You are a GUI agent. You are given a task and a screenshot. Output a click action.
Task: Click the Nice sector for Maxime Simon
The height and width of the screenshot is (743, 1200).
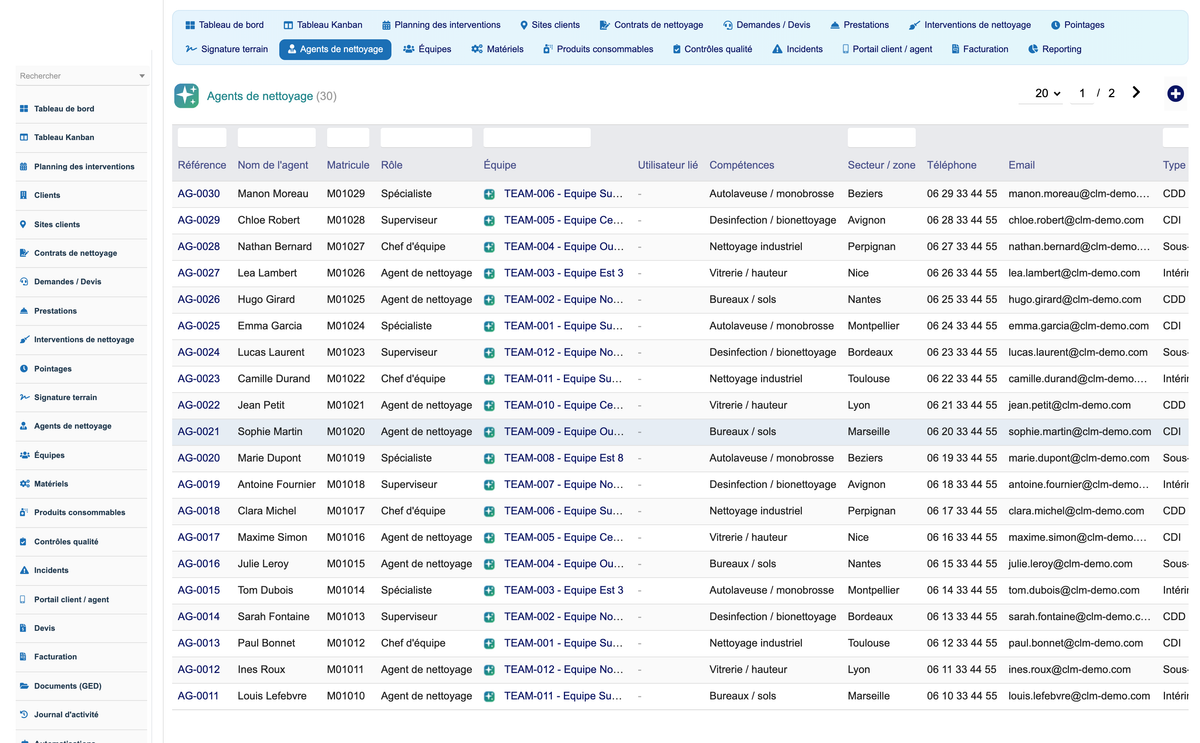click(858, 538)
